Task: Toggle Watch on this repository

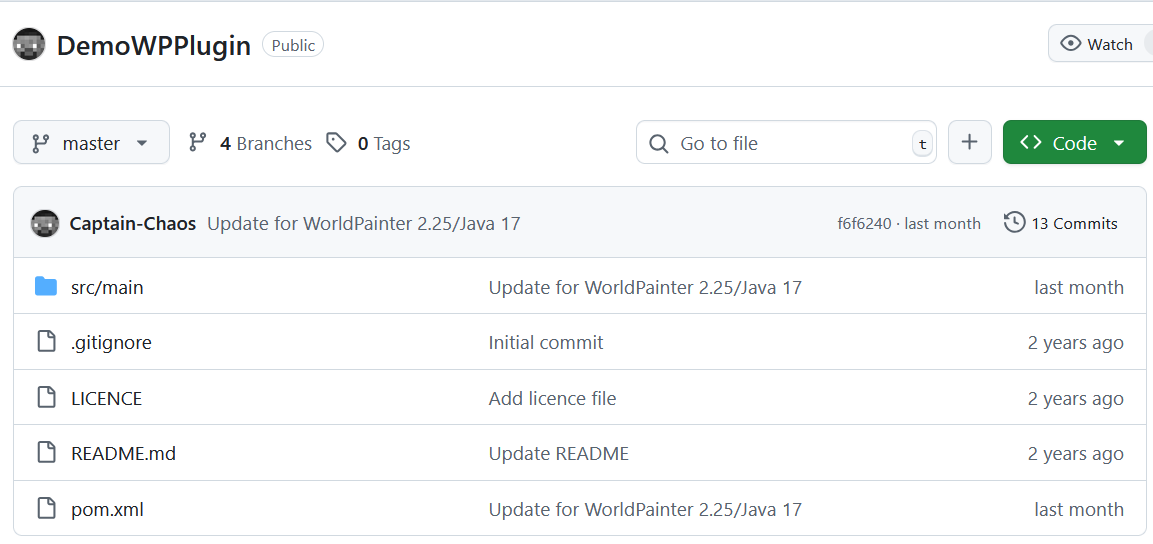Action: (x=1098, y=44)
